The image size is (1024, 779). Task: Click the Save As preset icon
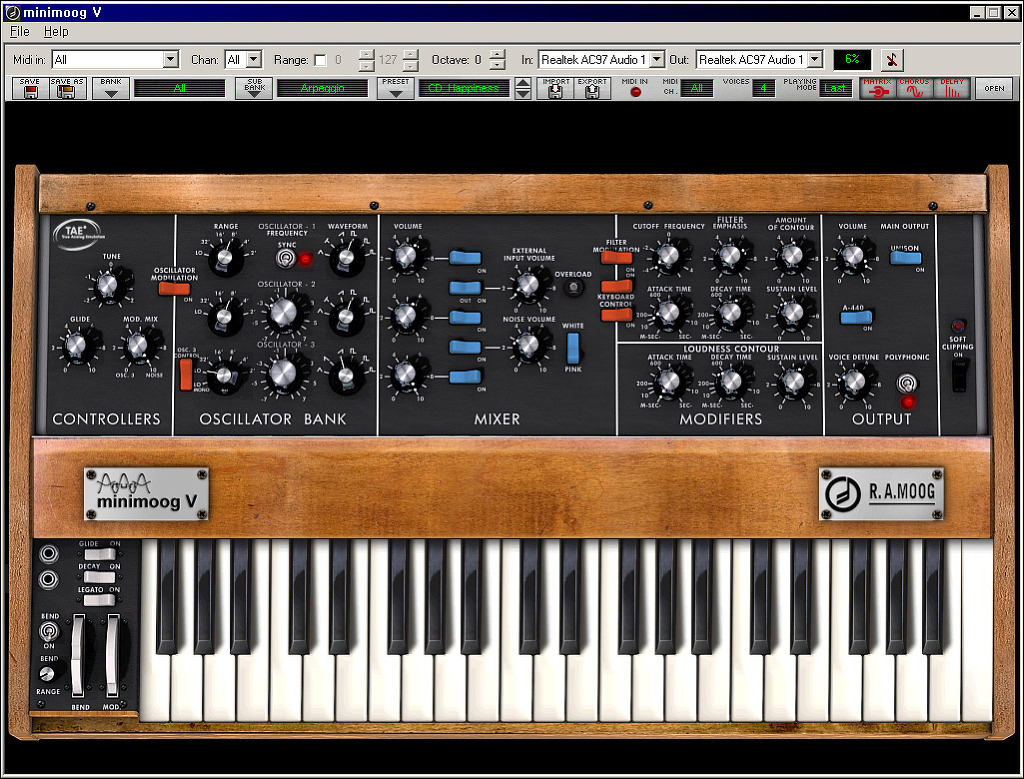67,92
